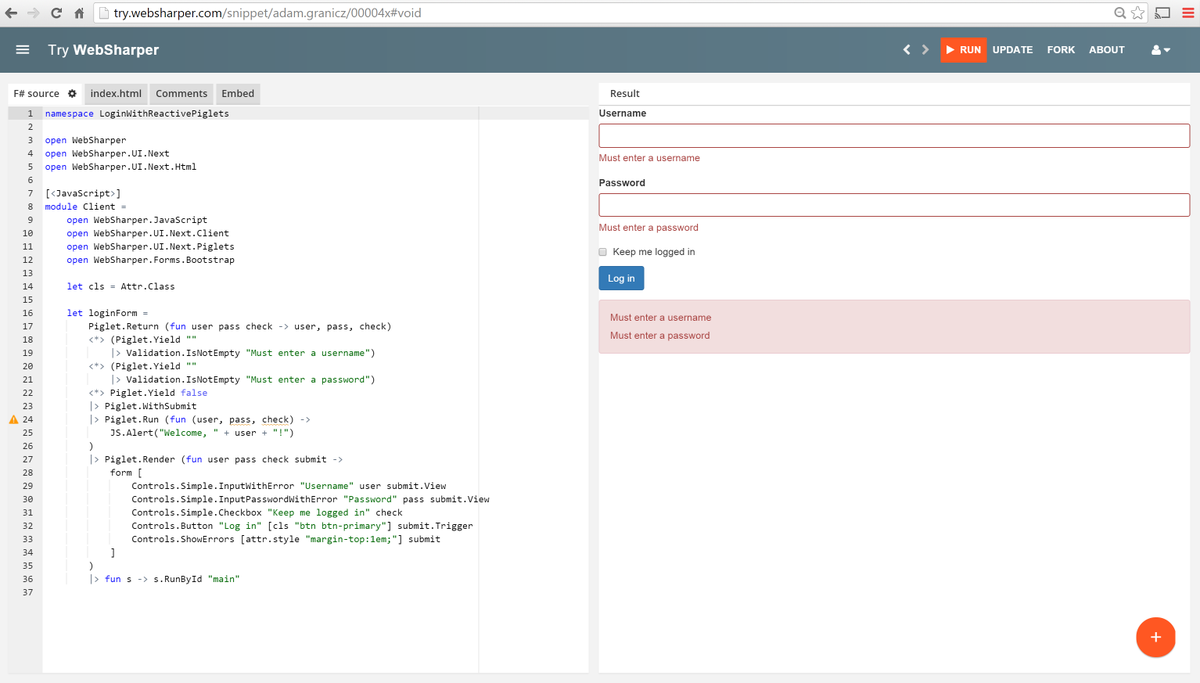This screenshot has width=1200, height=683.
Task: Click the Controls.ShowErrors code line
Action: 286,539
